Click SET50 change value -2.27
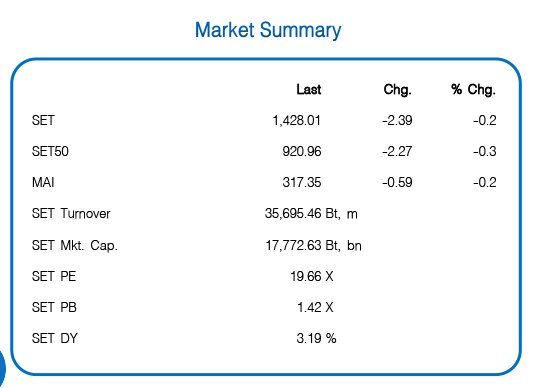This screenshot has height=388, width=540. [397, 151]
